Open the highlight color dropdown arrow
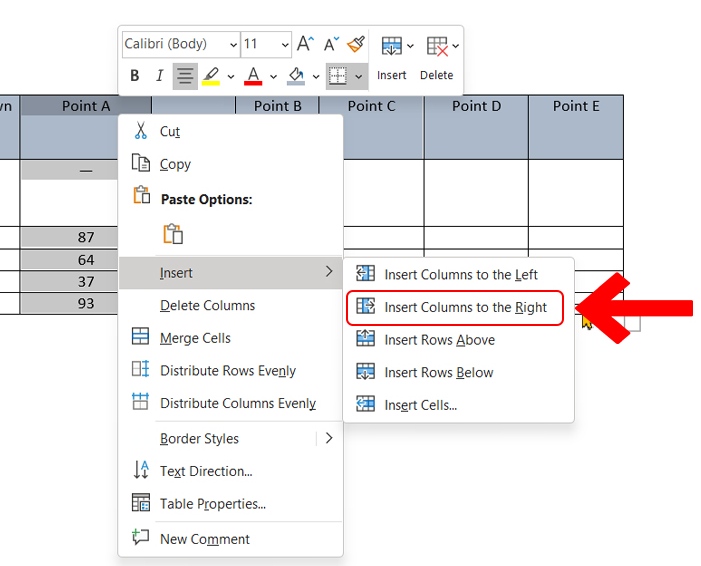The width and height of the screenshot is (701, 566). pos(231,76)
